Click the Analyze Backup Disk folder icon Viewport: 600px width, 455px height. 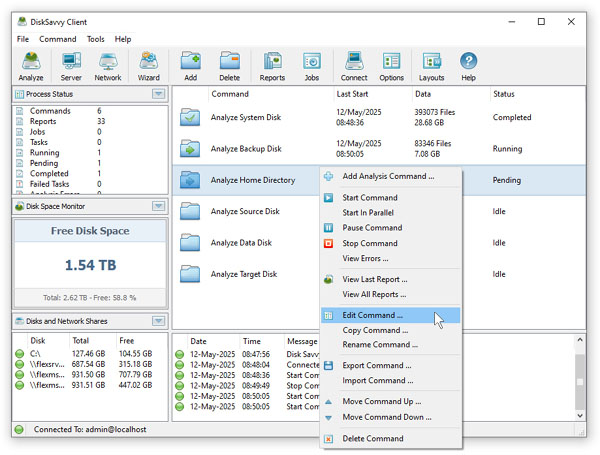point(190,148)
